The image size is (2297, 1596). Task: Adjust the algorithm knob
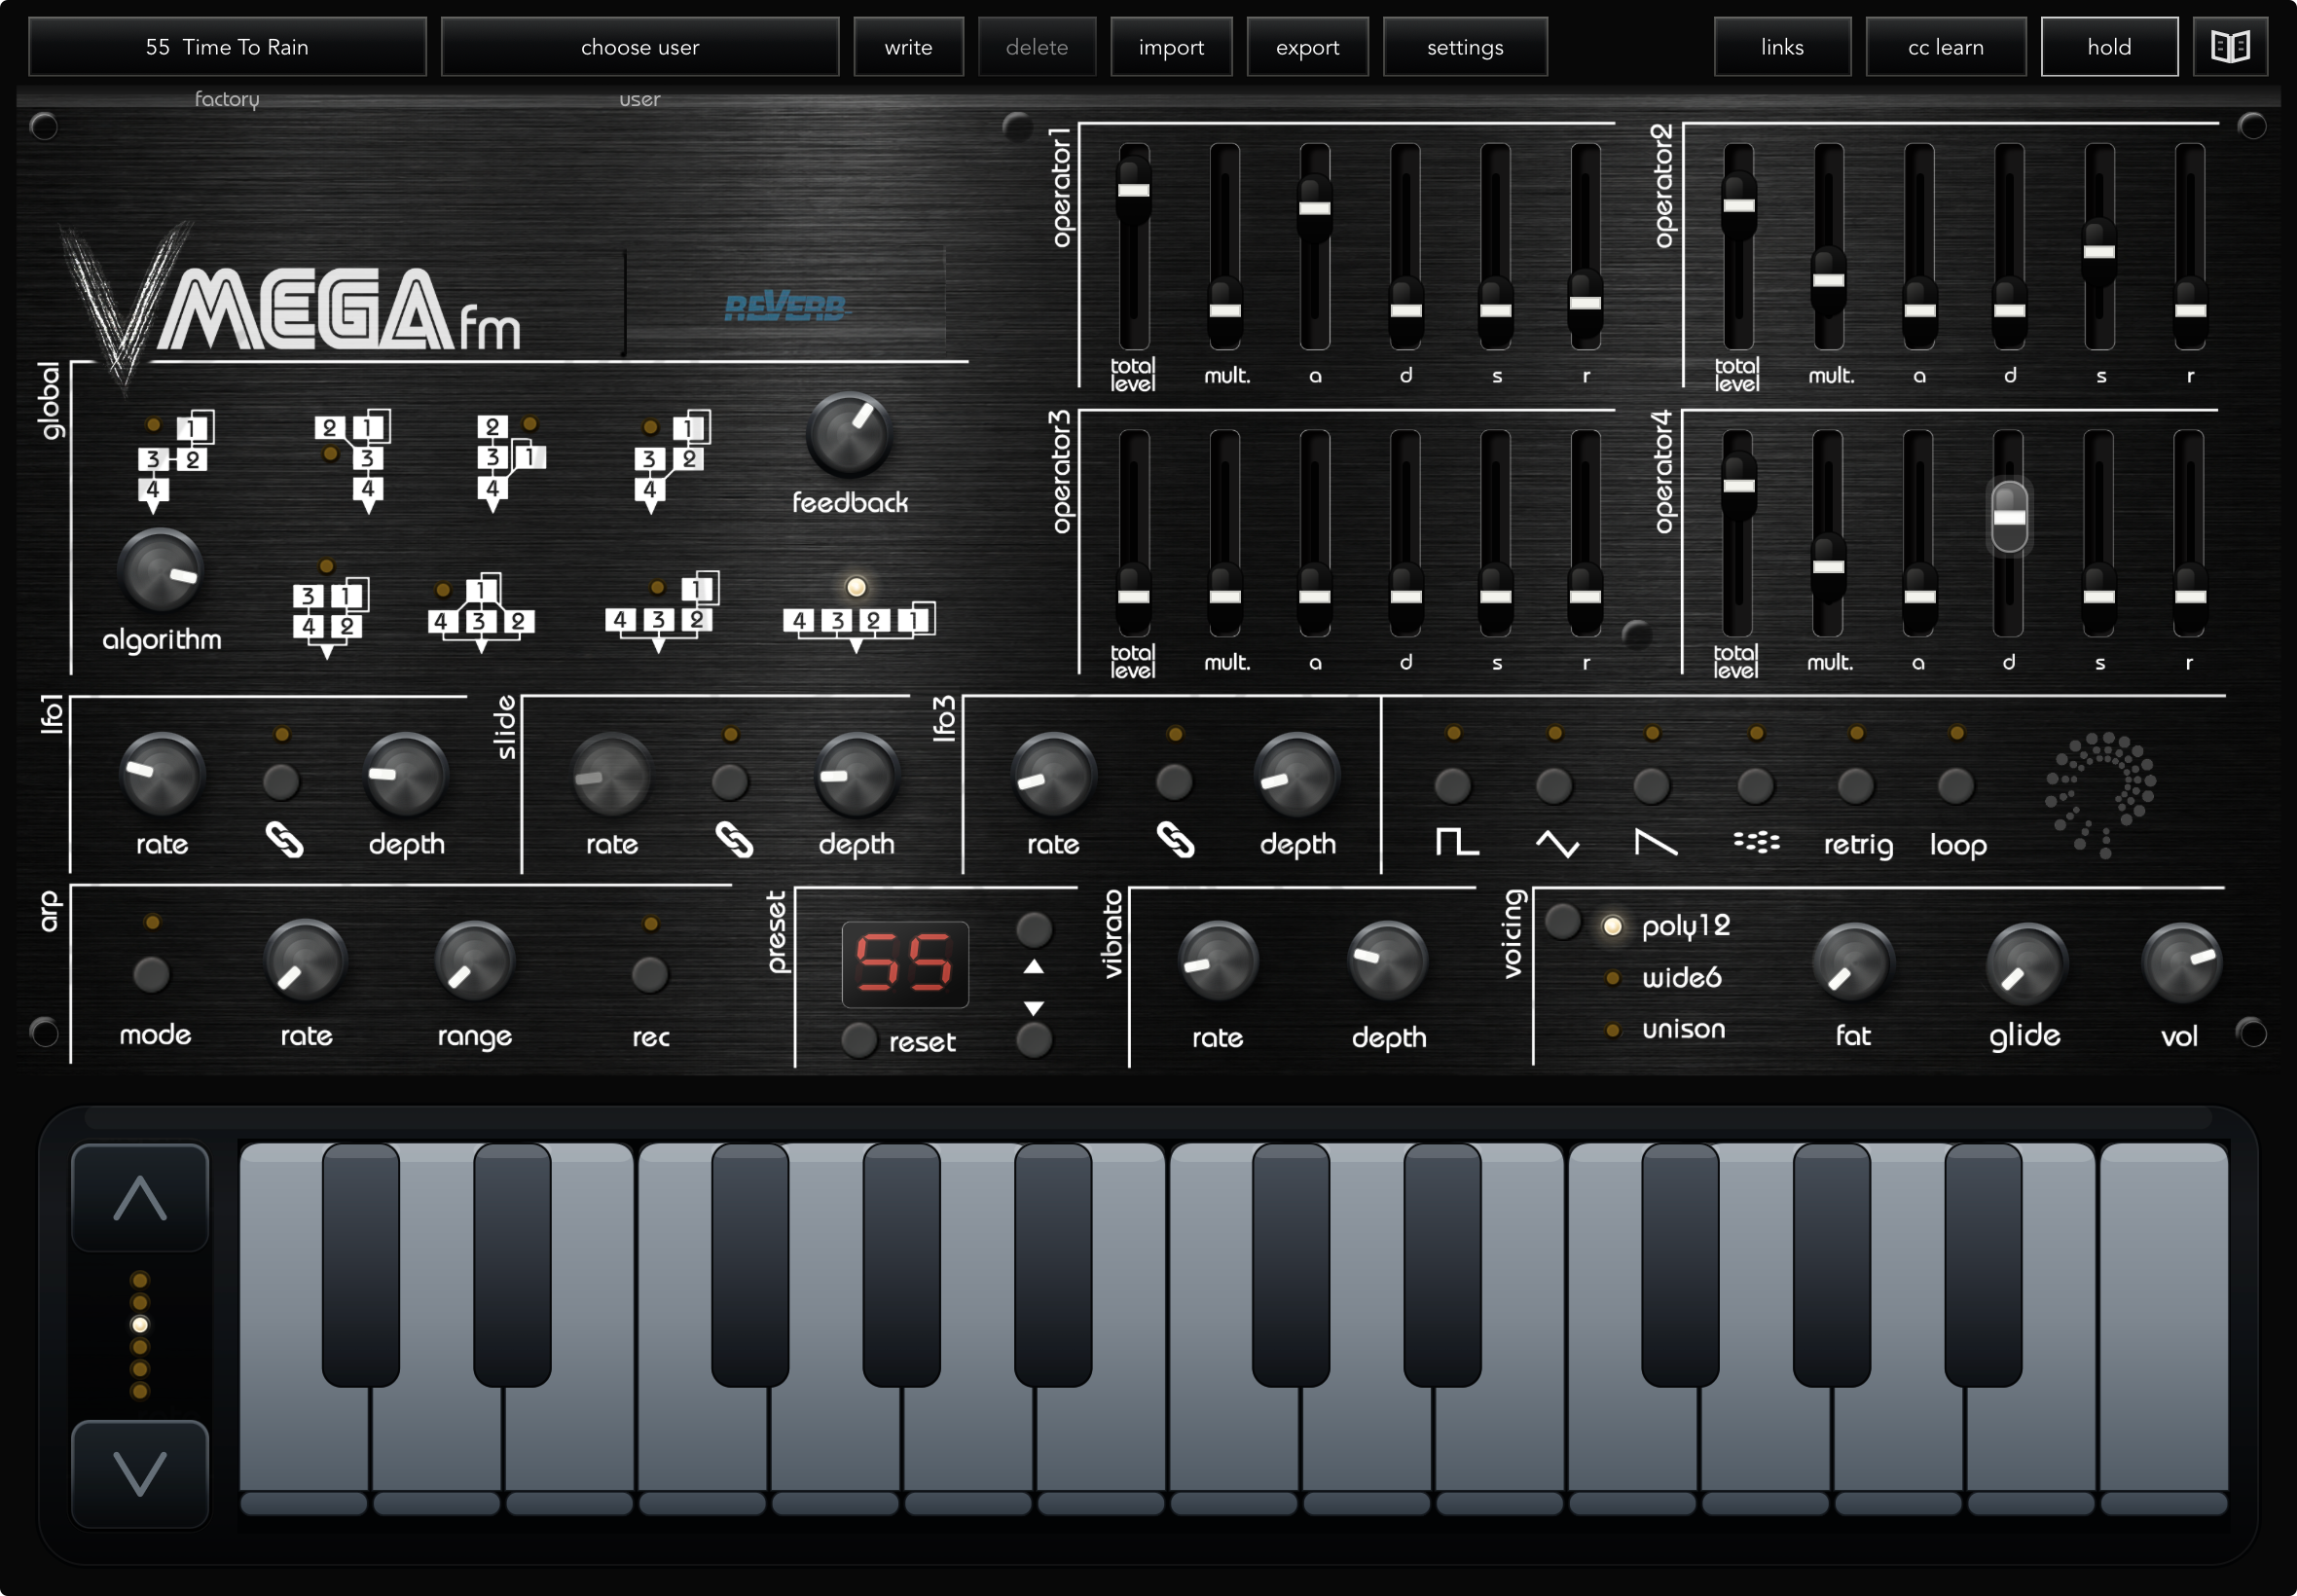(160, 570)
